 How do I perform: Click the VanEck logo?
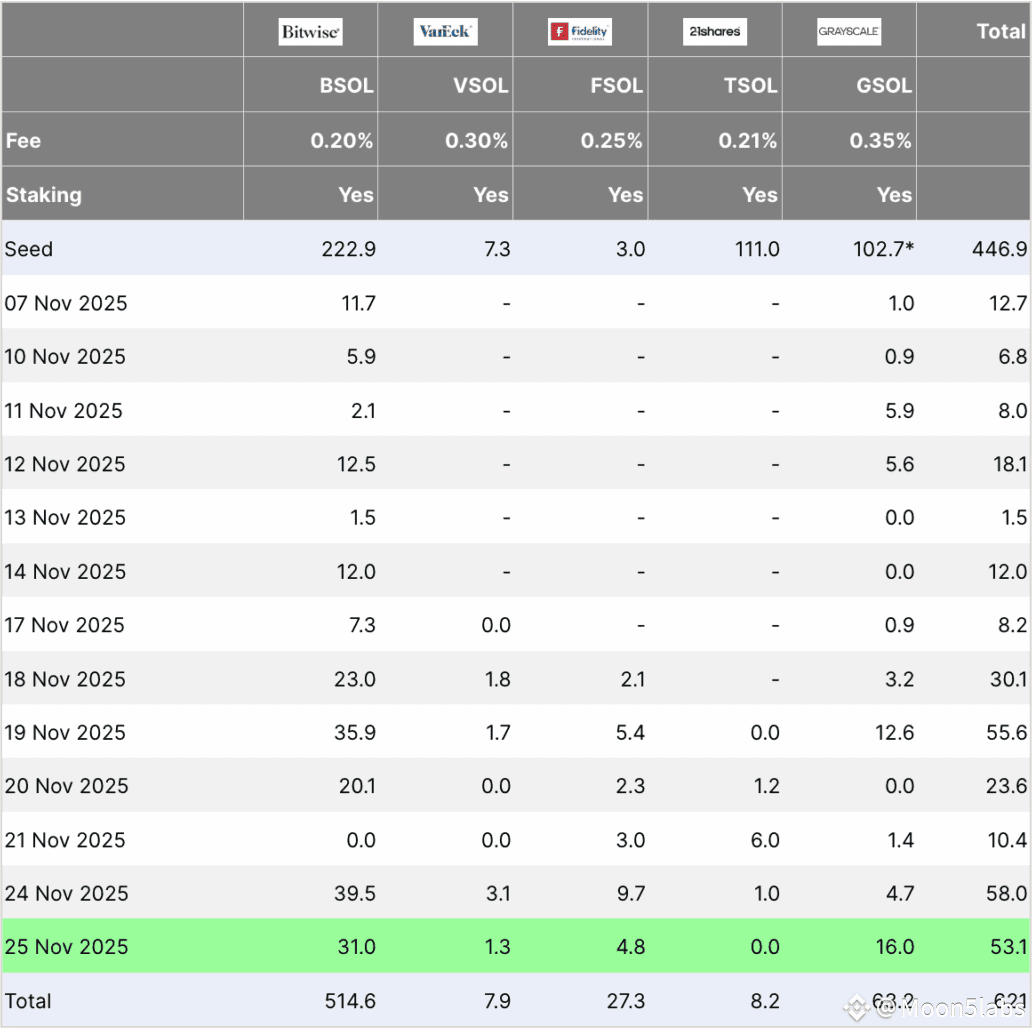(x=445, y=31)
